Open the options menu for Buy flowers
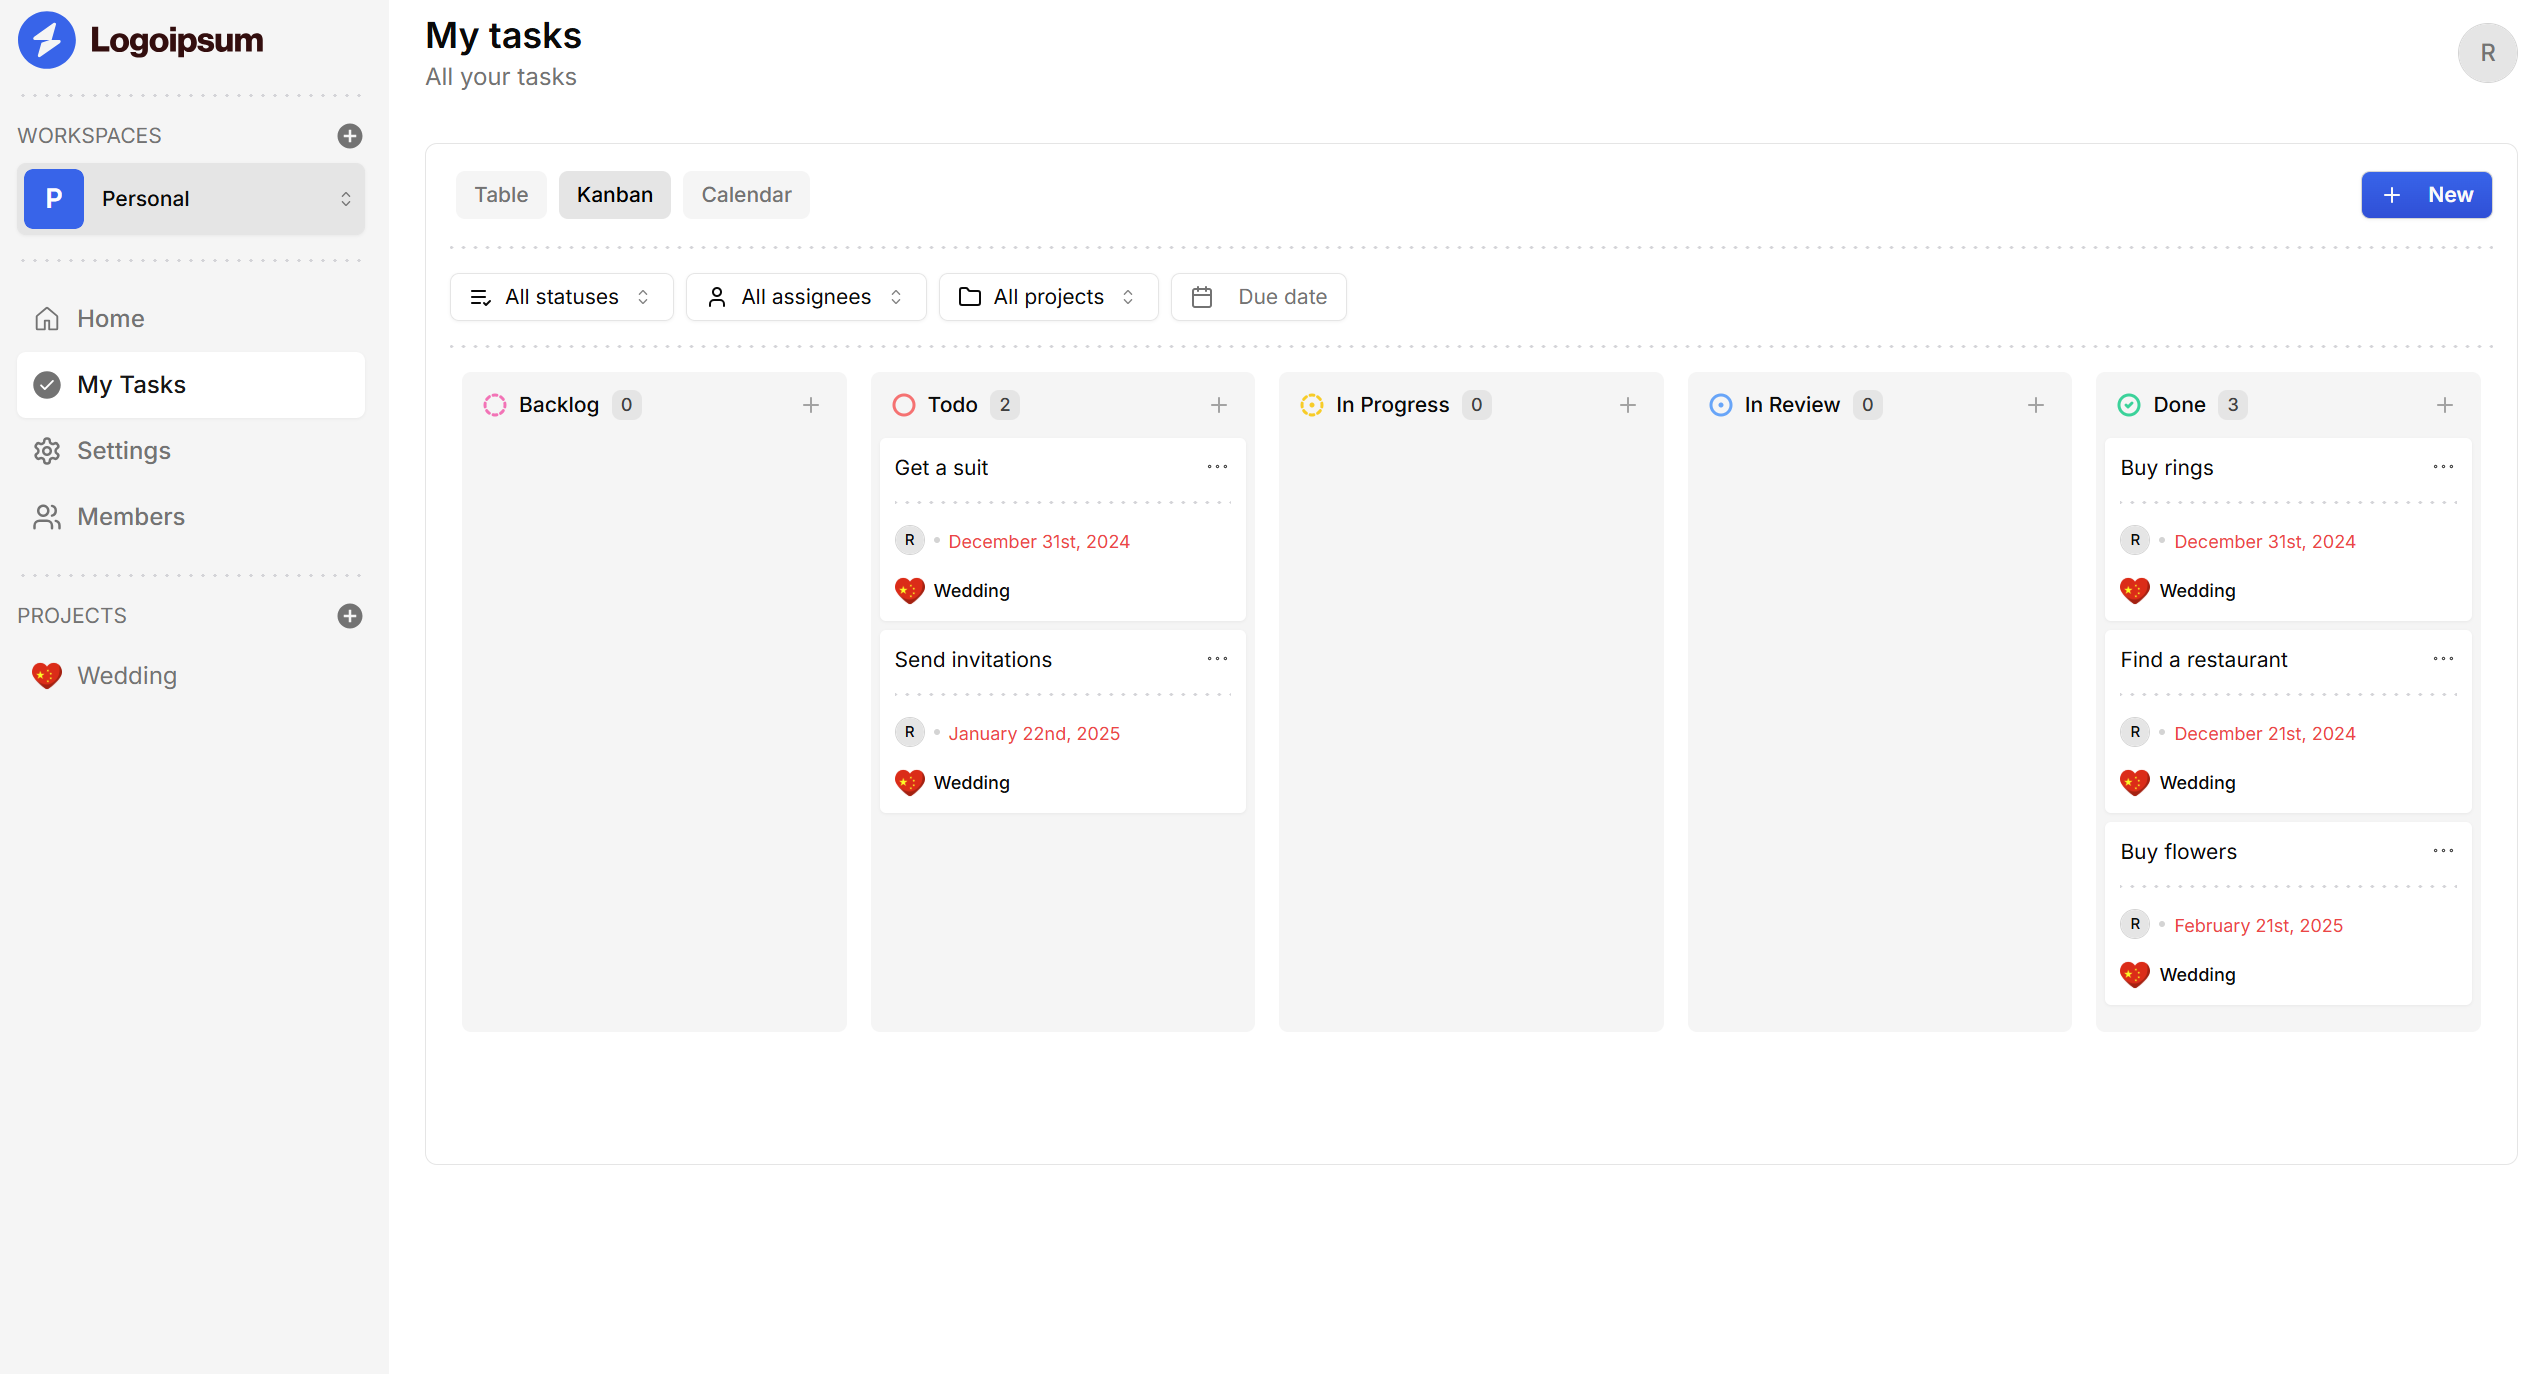Image resolution: width=2545 pixels, height=1374 pixels. (2443, 851)
